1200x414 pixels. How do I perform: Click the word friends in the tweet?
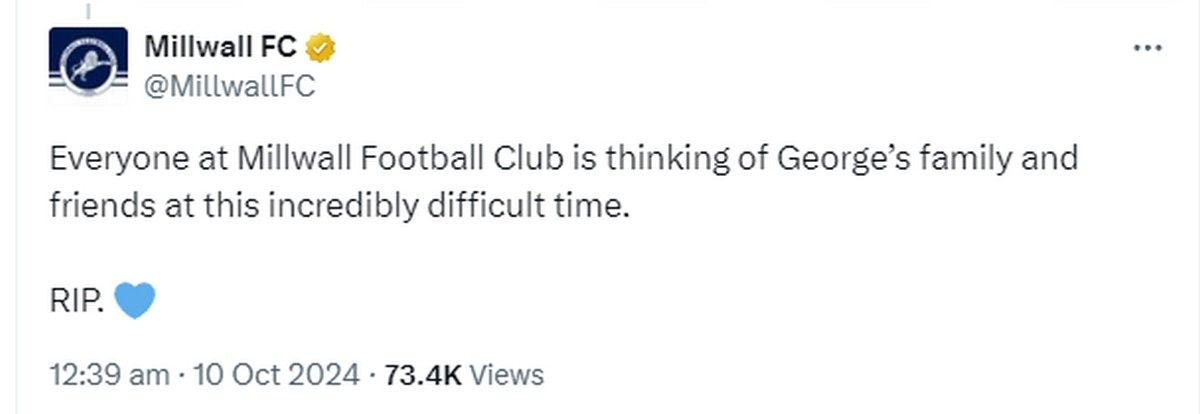point(94,208)
